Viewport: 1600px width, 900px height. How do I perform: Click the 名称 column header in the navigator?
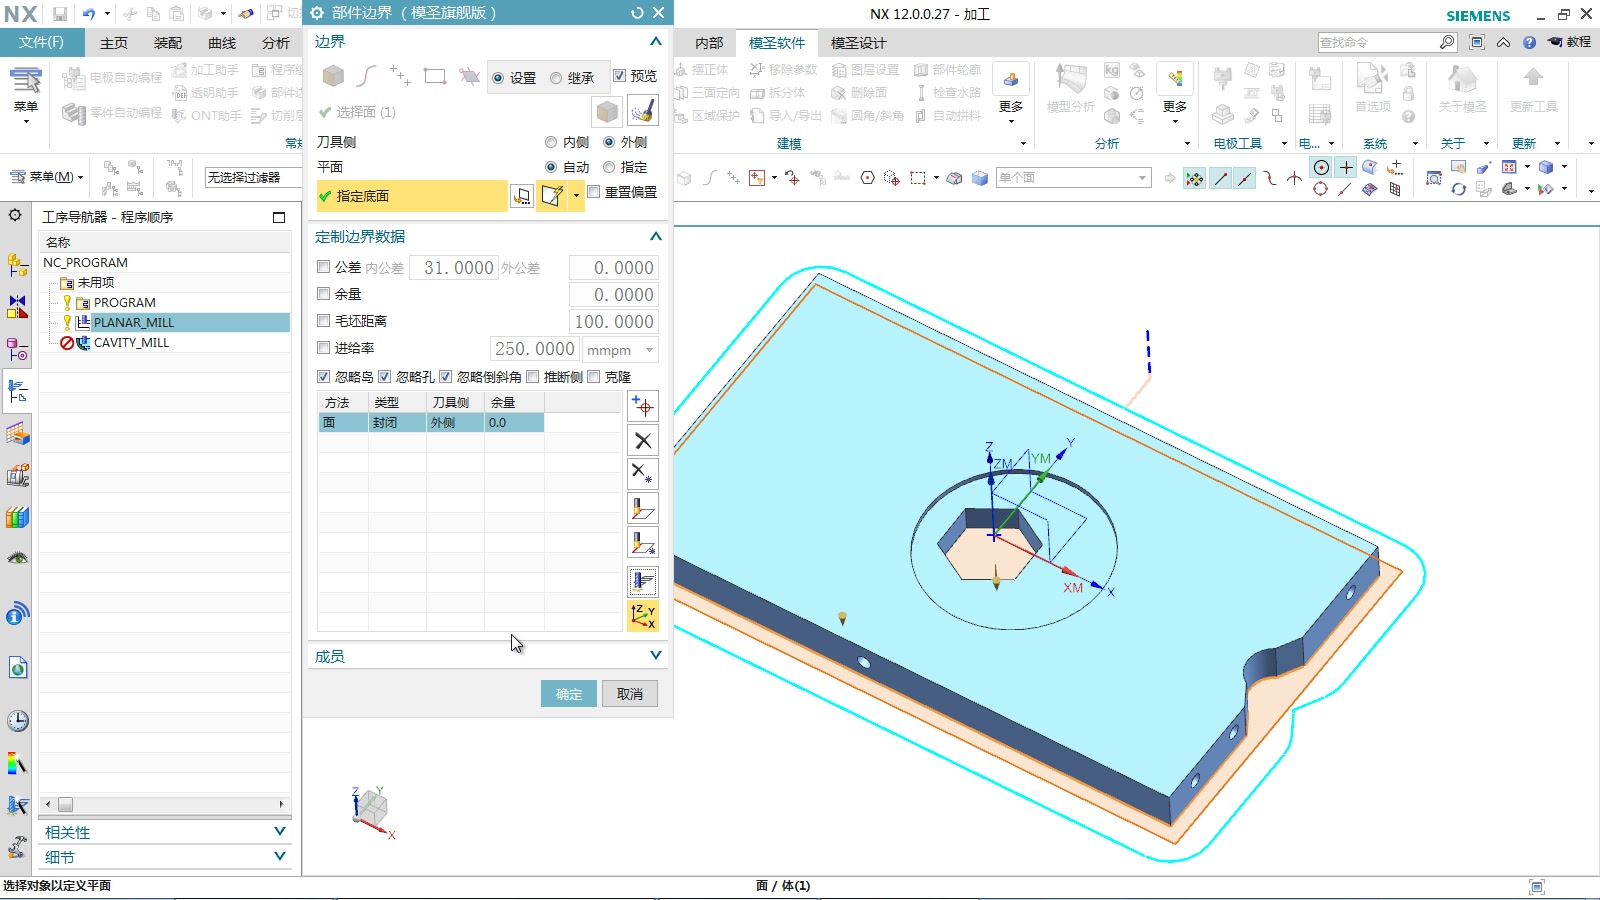(165, 242)
